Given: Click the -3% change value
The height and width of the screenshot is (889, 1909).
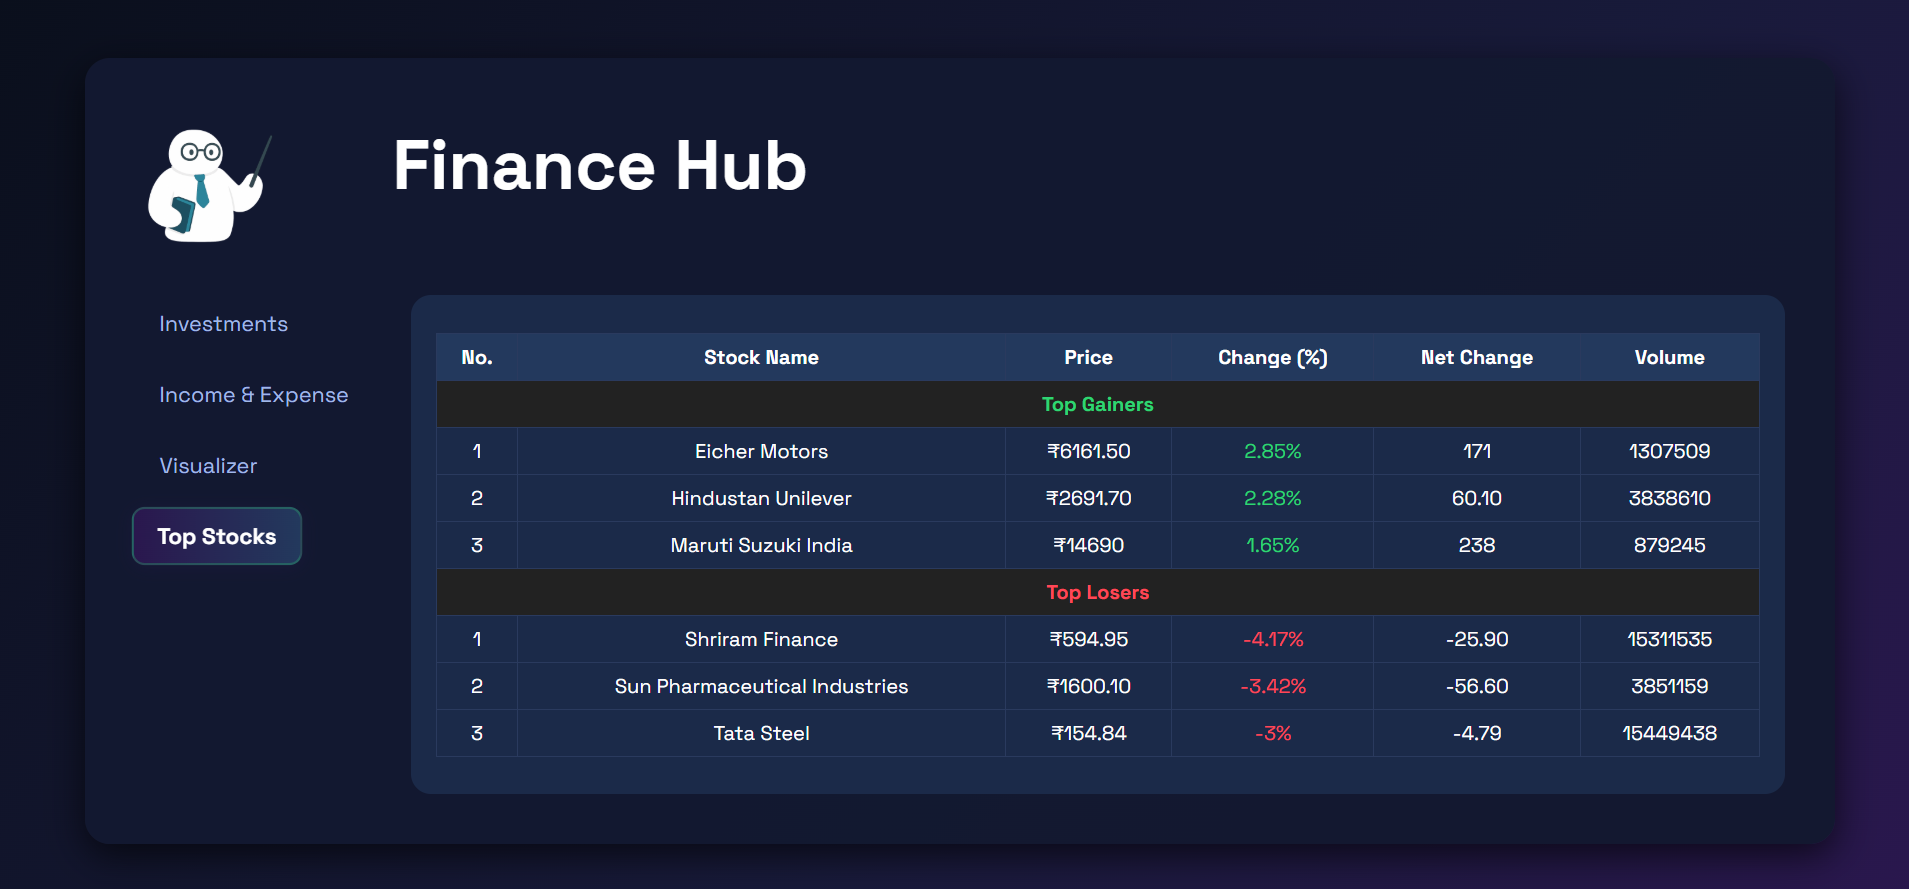Looking at the screenshot, I should click(x=1272, y=733).
